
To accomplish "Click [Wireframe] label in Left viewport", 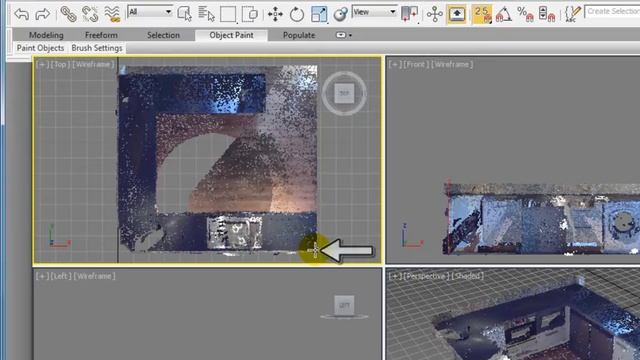I will (95, 276).
